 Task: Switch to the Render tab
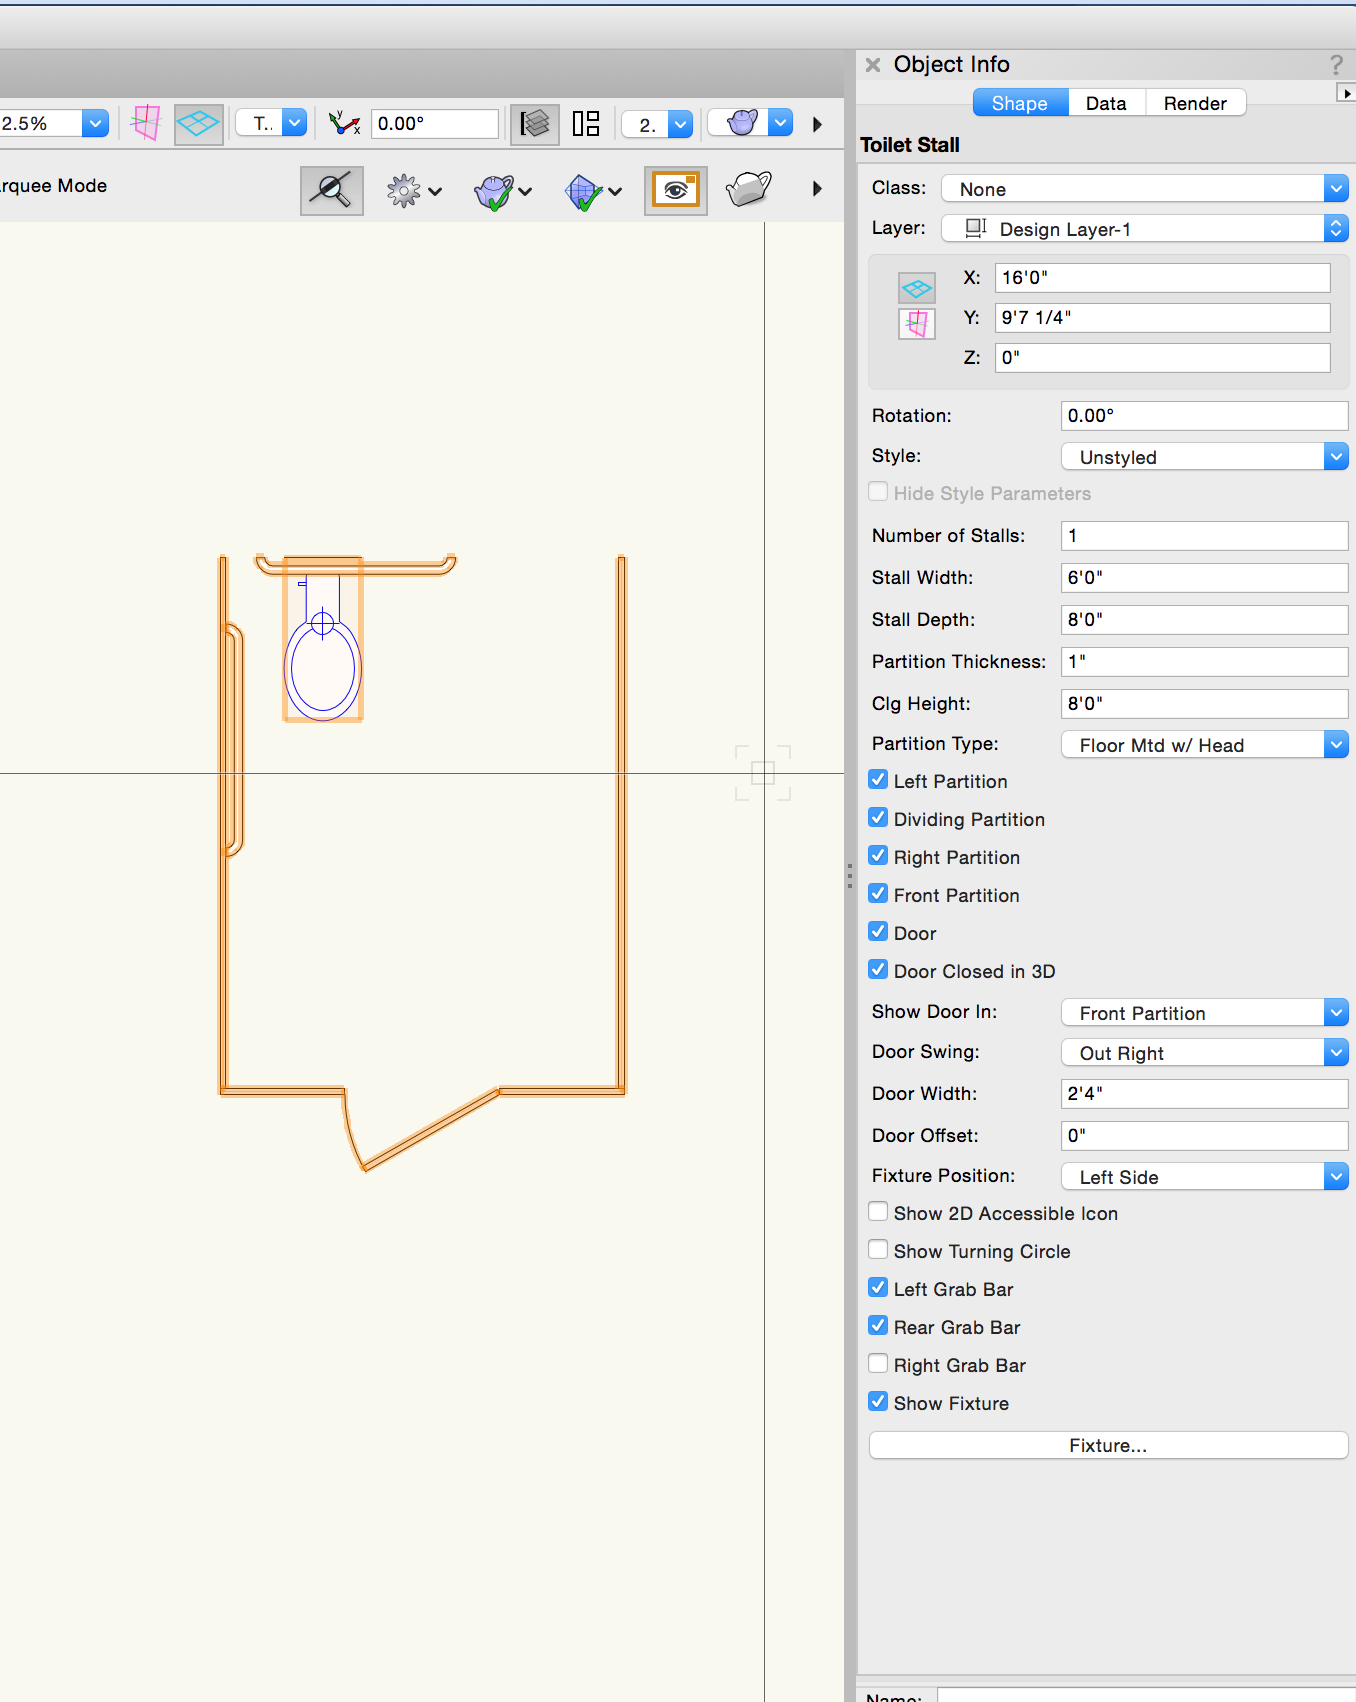click(1195, 103)
